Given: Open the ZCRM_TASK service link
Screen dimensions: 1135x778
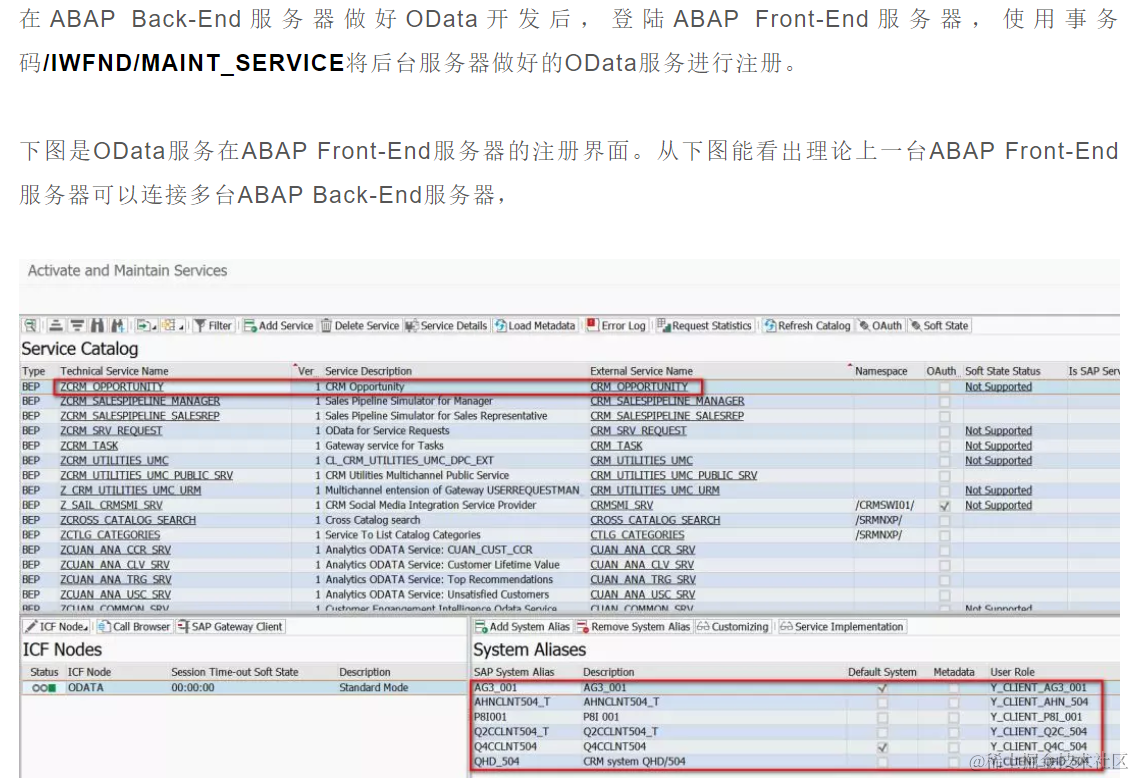Looking at the screenshot, I should 89,446.
